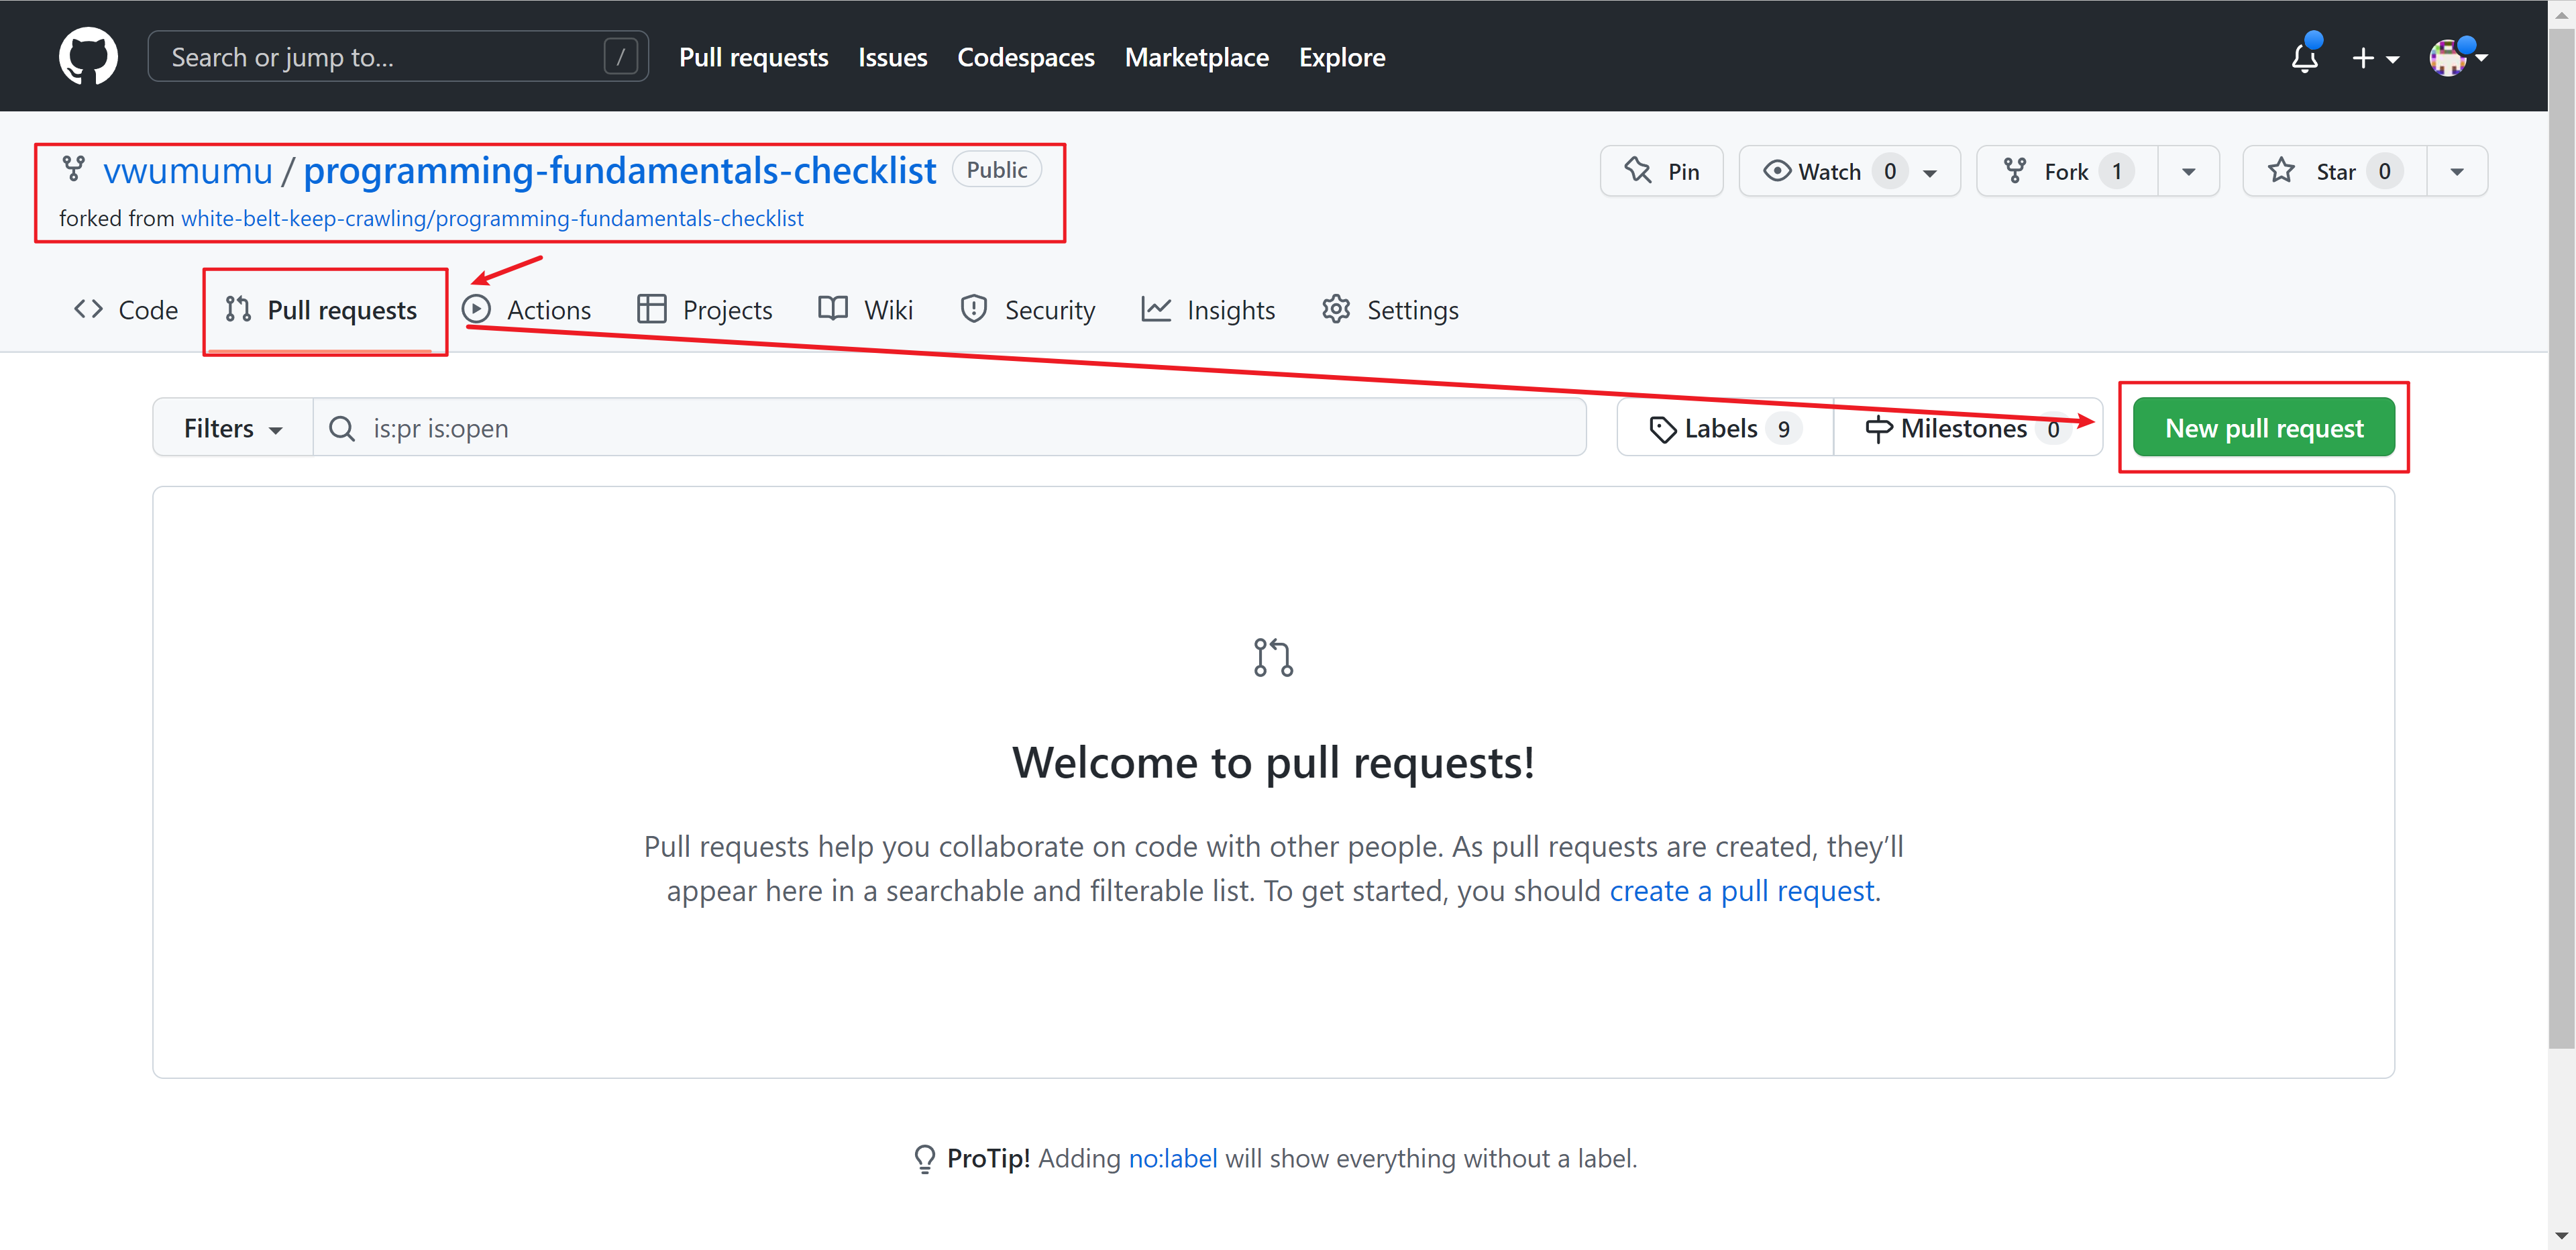Click the Fork button

(x=2066, y=171)
